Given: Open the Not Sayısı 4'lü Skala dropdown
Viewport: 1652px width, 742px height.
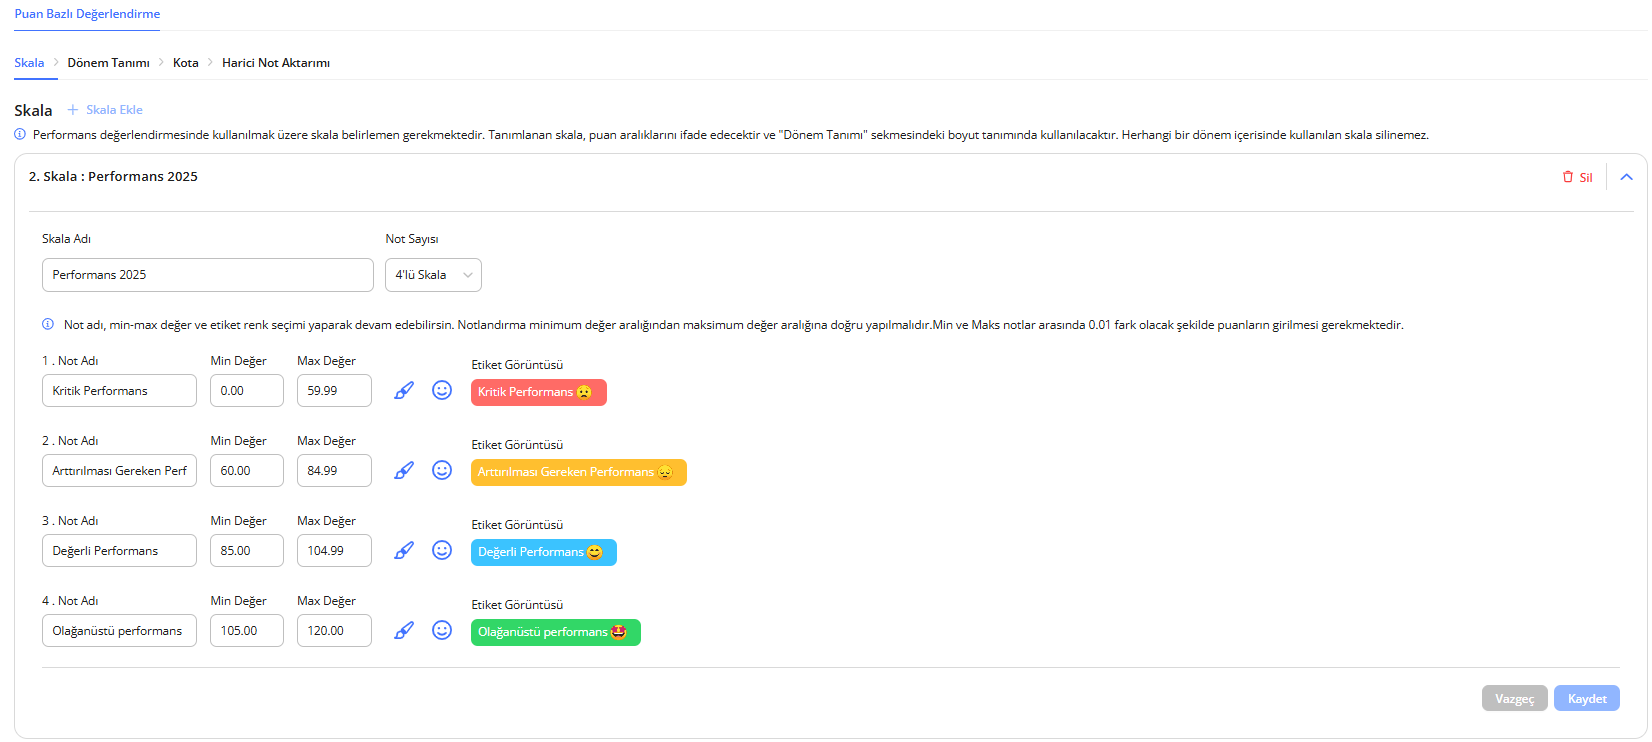Looking at the screenshot, I should click(433, 275).
